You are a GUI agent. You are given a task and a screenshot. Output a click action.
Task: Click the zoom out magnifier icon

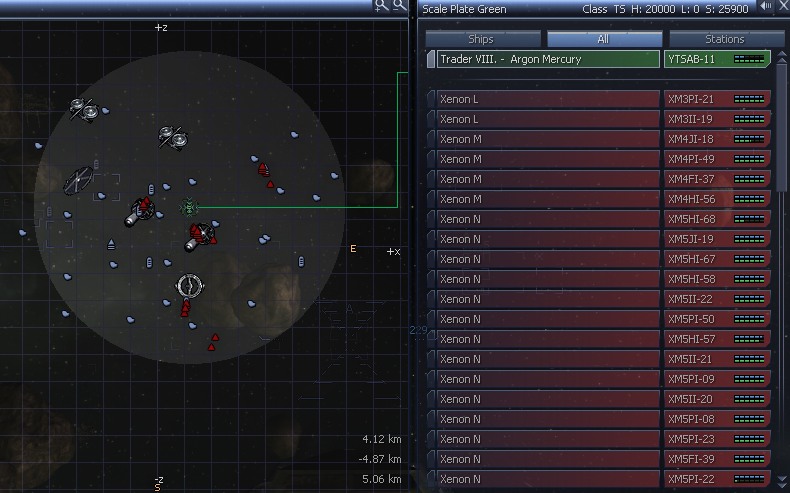398,6
